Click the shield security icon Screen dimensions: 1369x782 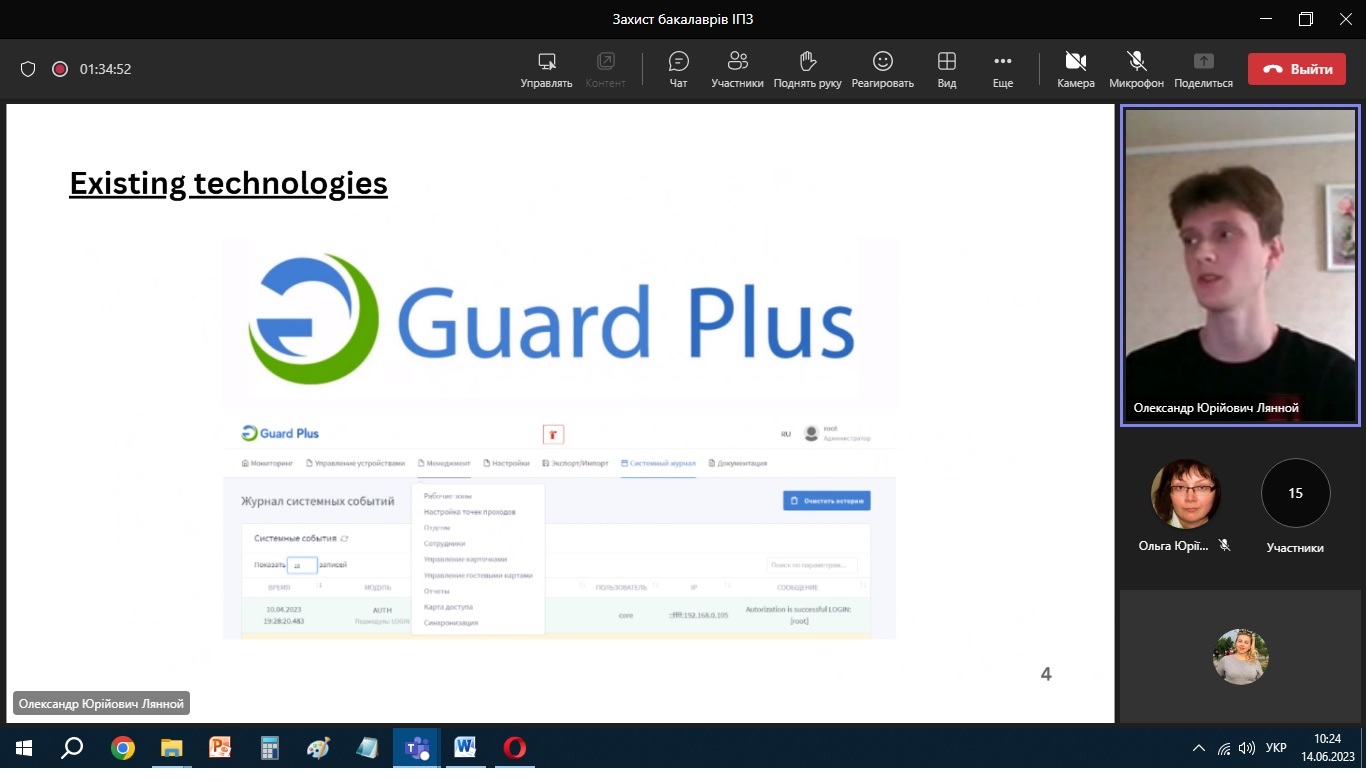tap(28, 69)
